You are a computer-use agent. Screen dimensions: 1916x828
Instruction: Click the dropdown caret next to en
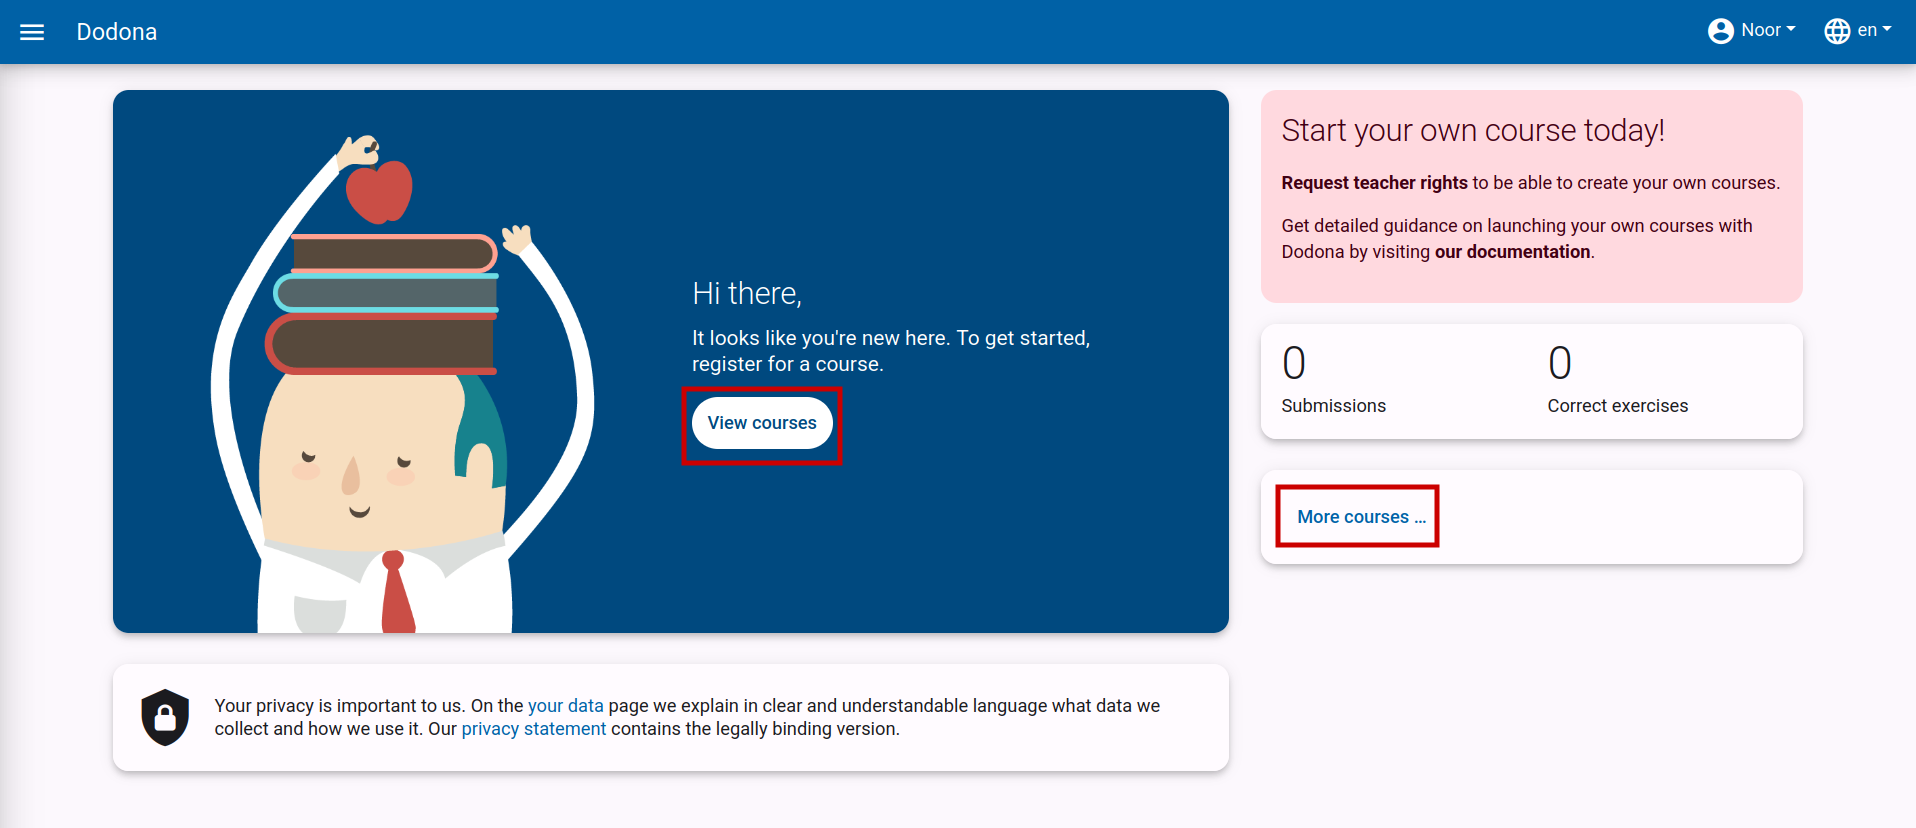tap(1887, 29)
